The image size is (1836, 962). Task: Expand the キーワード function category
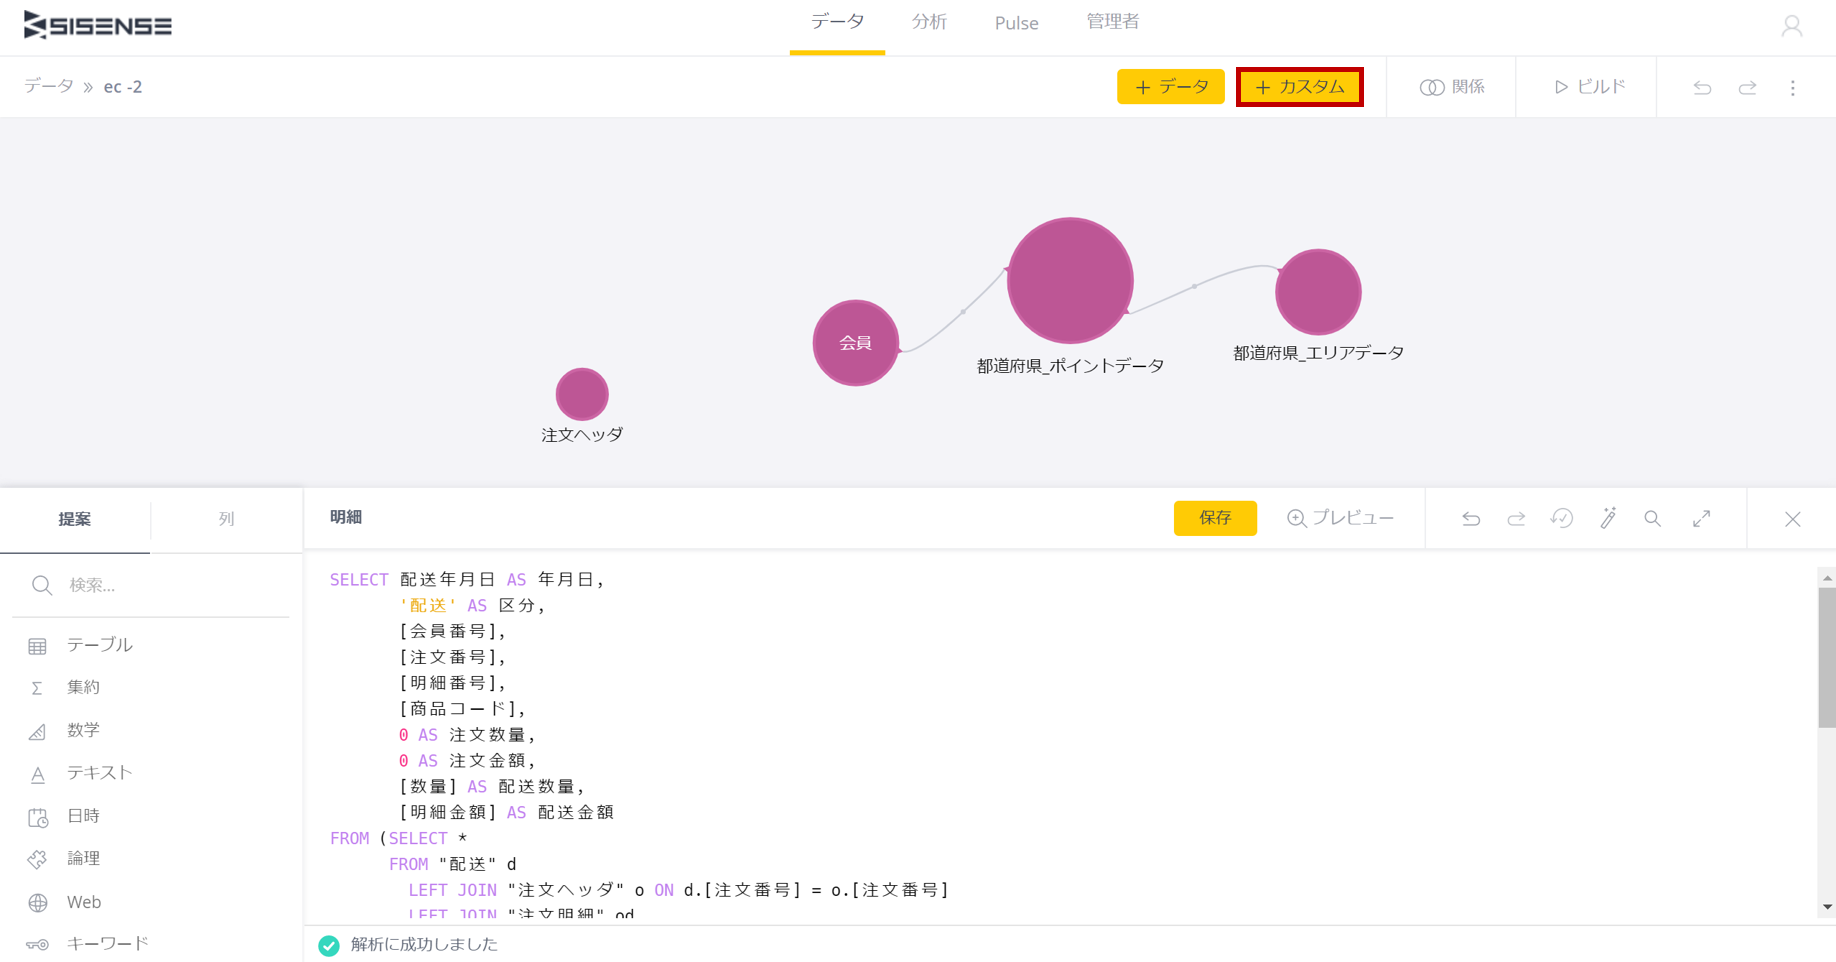click(x=107, y=944)
